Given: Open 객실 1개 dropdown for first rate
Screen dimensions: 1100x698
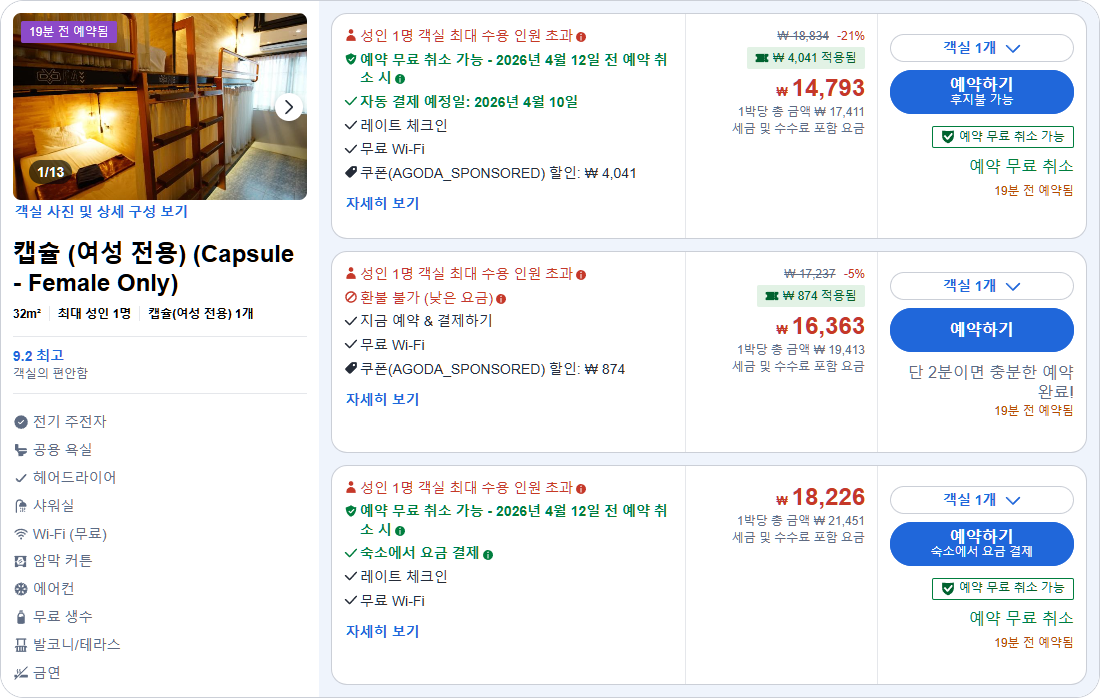Looking at the screenshot, I should pyautogui.click(x=981, y=48).
